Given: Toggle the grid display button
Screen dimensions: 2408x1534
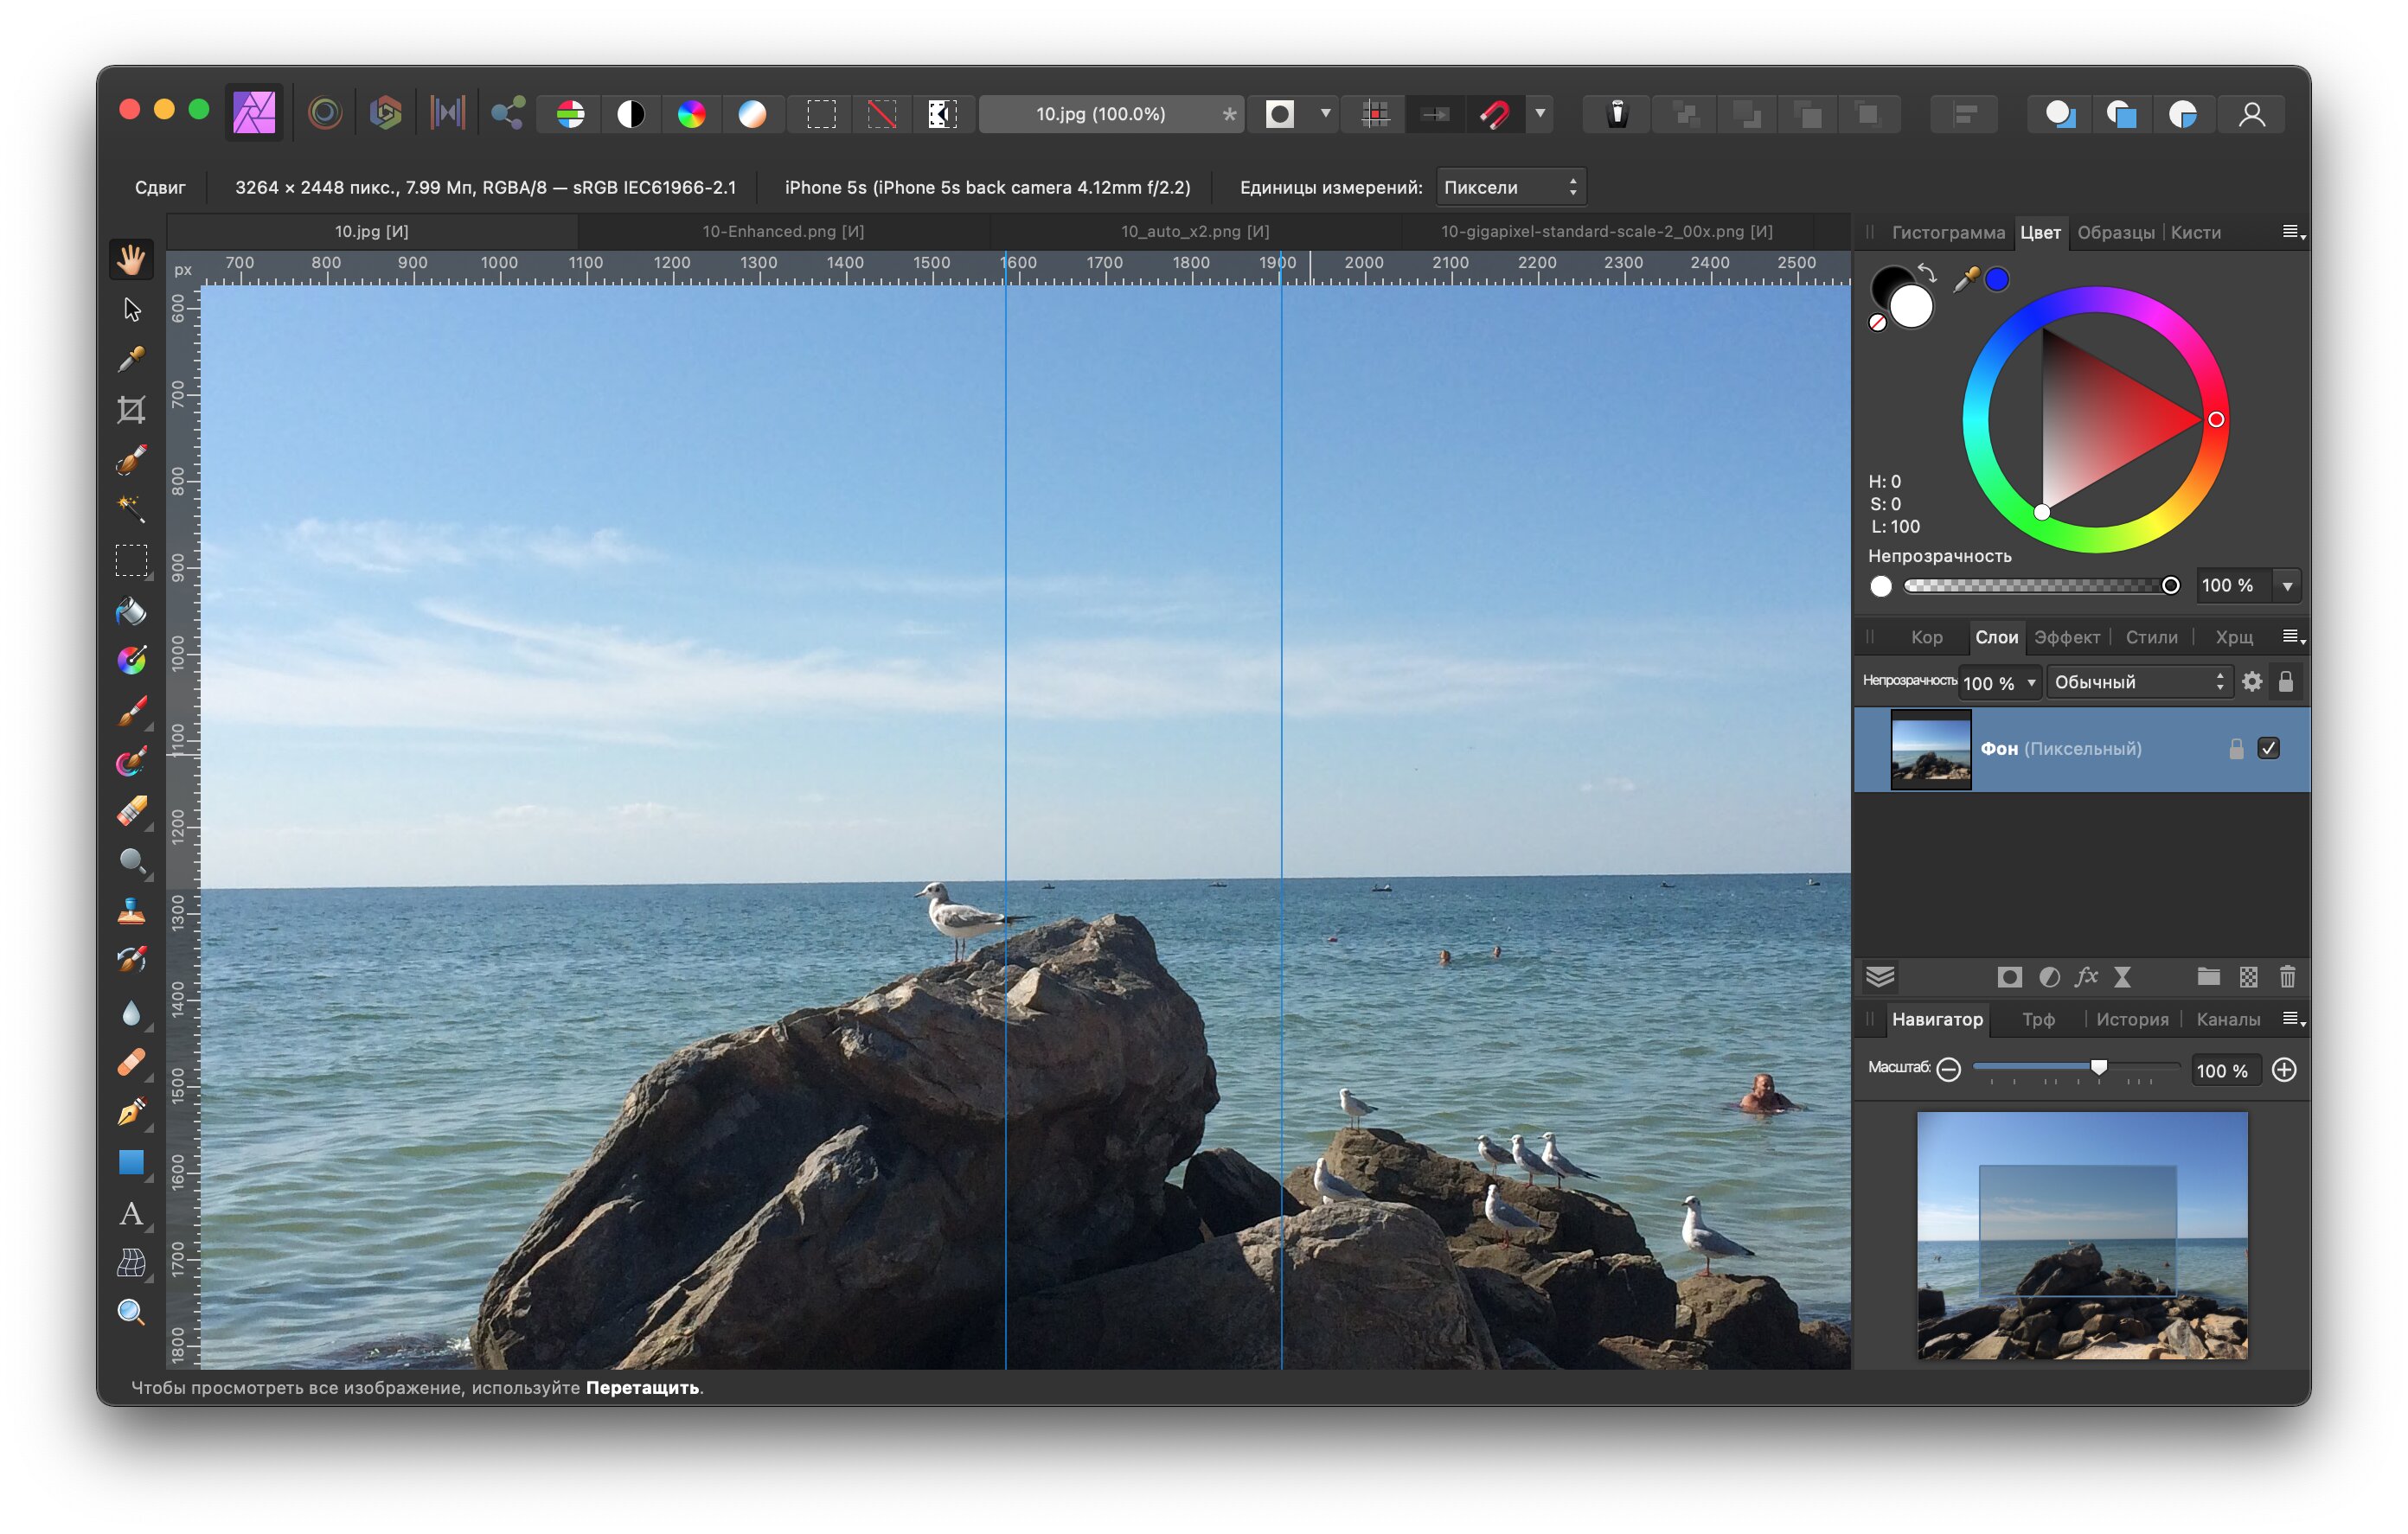Looking at the screenshot, I should pyautogui.click(x=1376, y=114).
